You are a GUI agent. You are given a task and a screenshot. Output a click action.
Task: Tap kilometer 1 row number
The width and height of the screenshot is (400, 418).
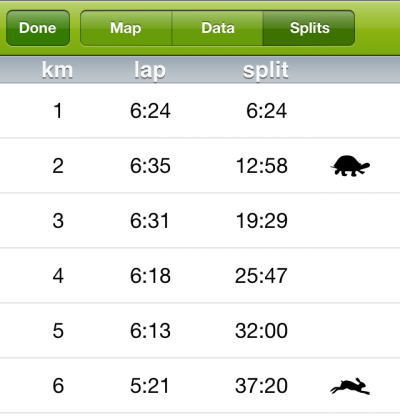58,111
